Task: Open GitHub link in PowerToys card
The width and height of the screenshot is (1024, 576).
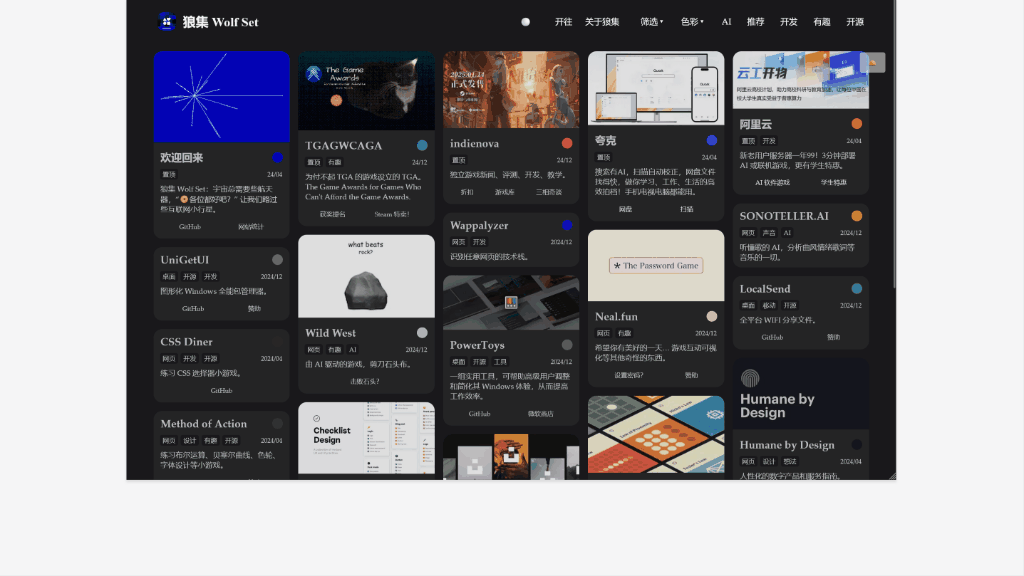Action: coord(479,414)
